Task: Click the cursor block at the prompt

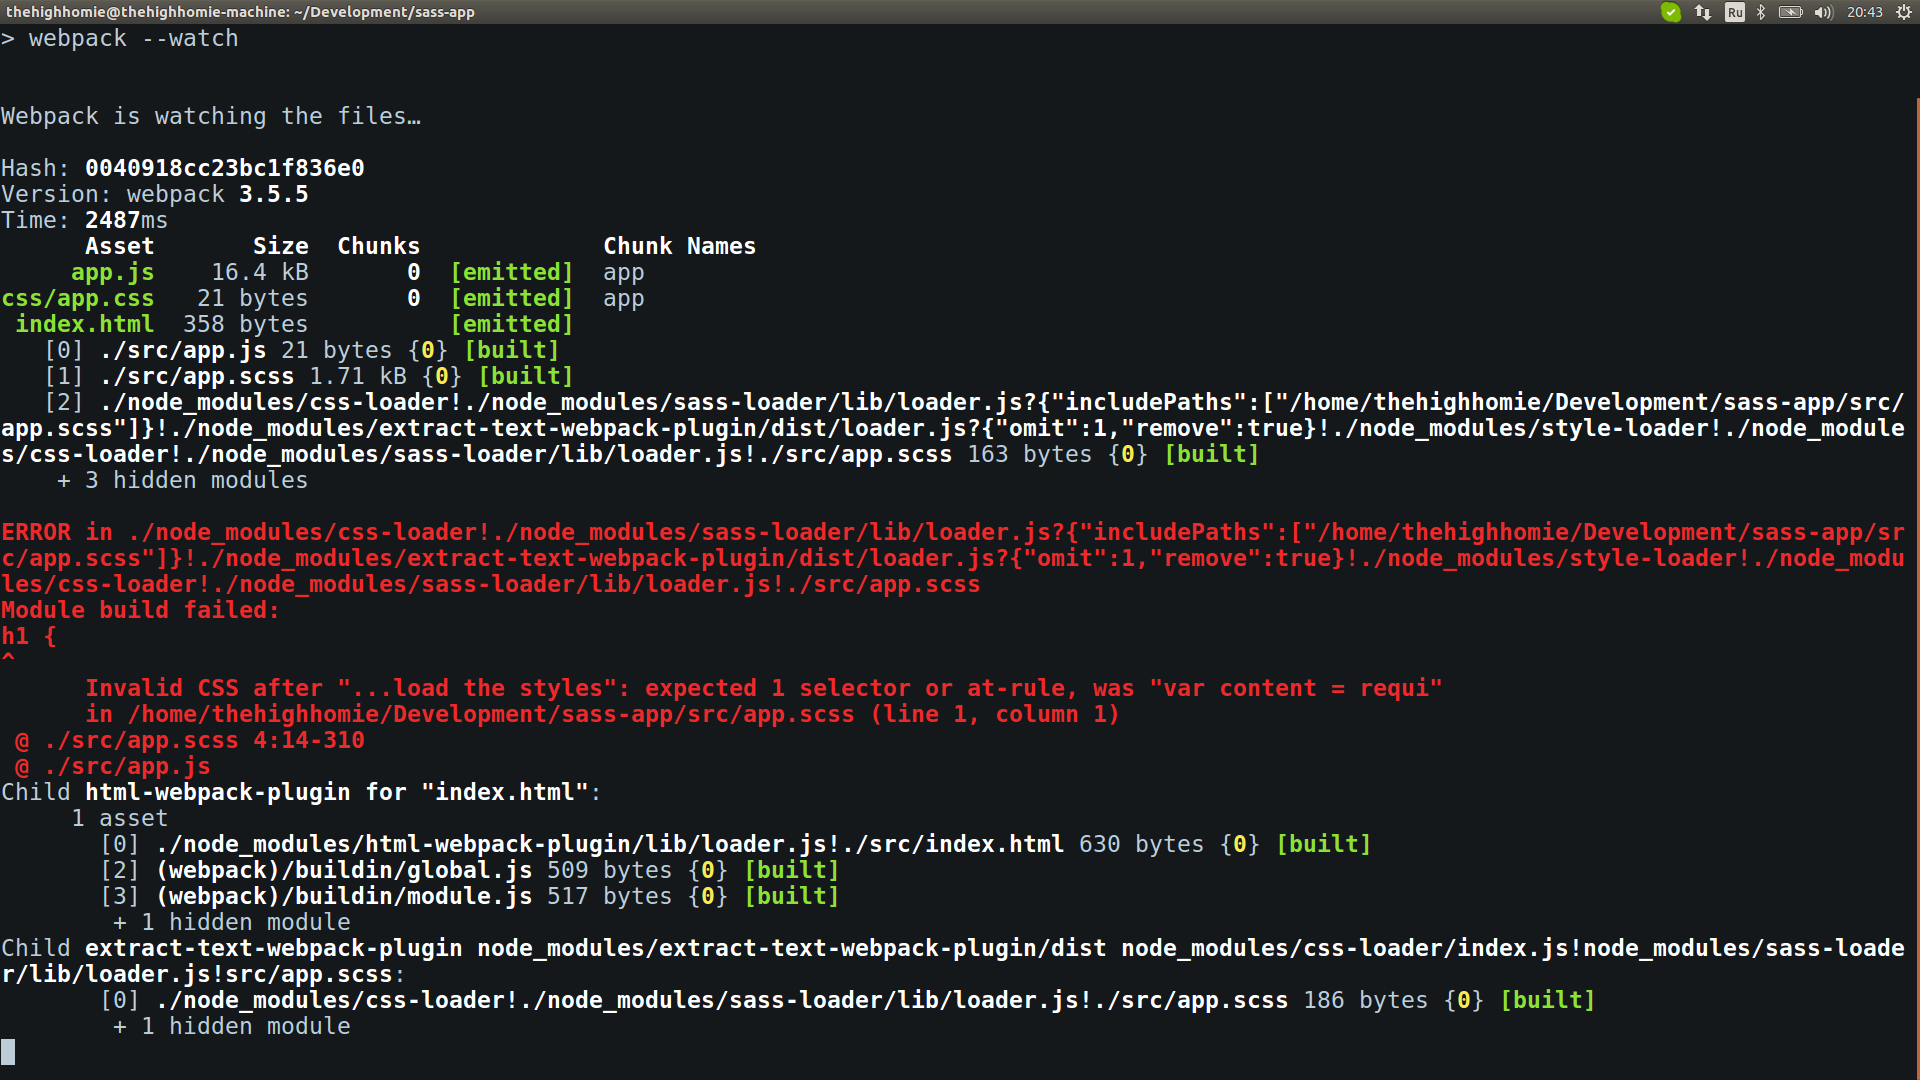Action: 8,1052
